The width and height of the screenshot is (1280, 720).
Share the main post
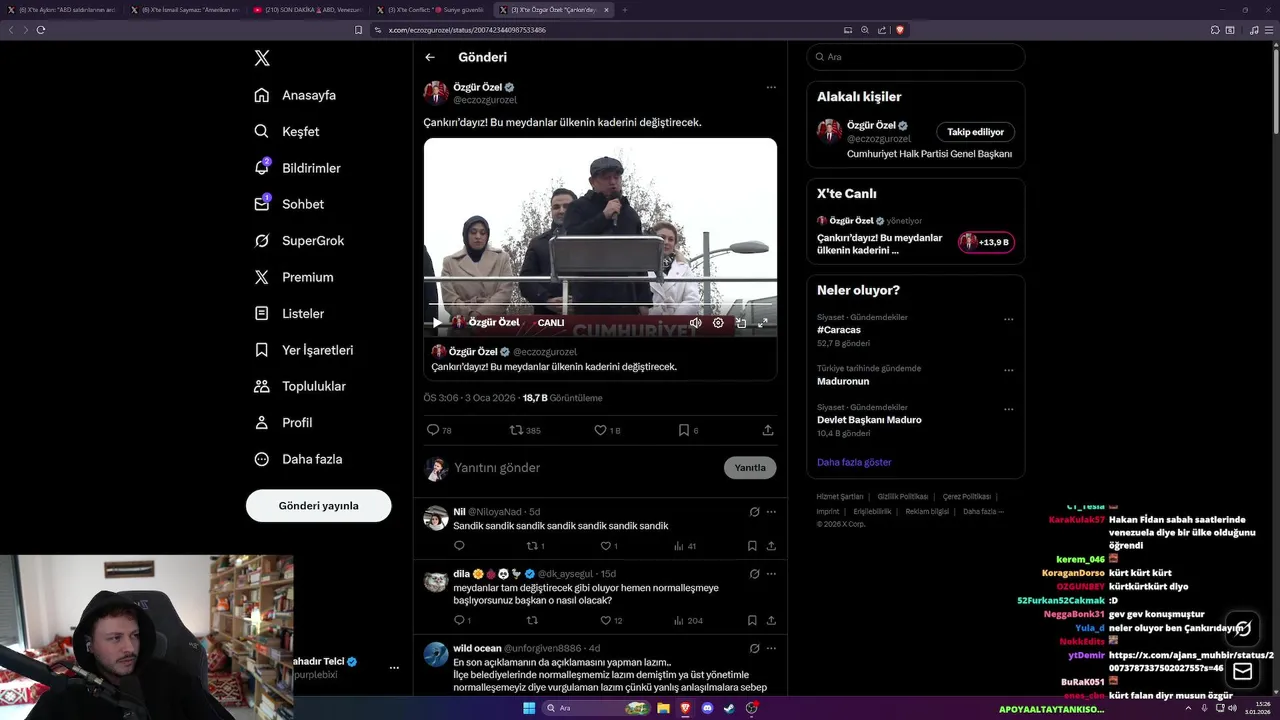pyautogui.click(x=768, y=430)
